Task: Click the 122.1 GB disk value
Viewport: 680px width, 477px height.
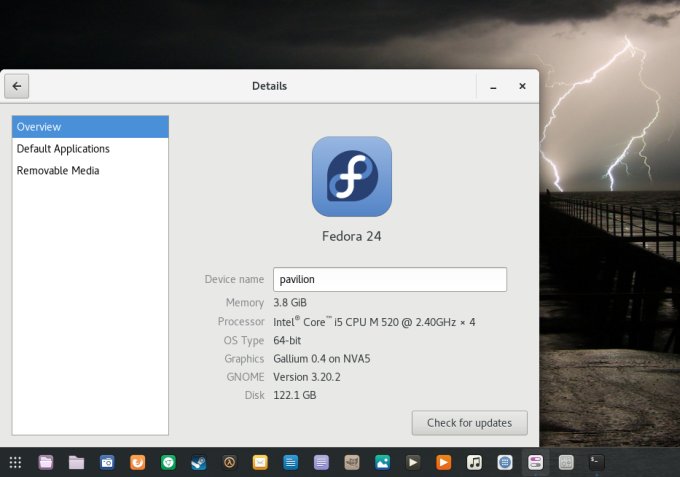Action: (x=294, y=395)
